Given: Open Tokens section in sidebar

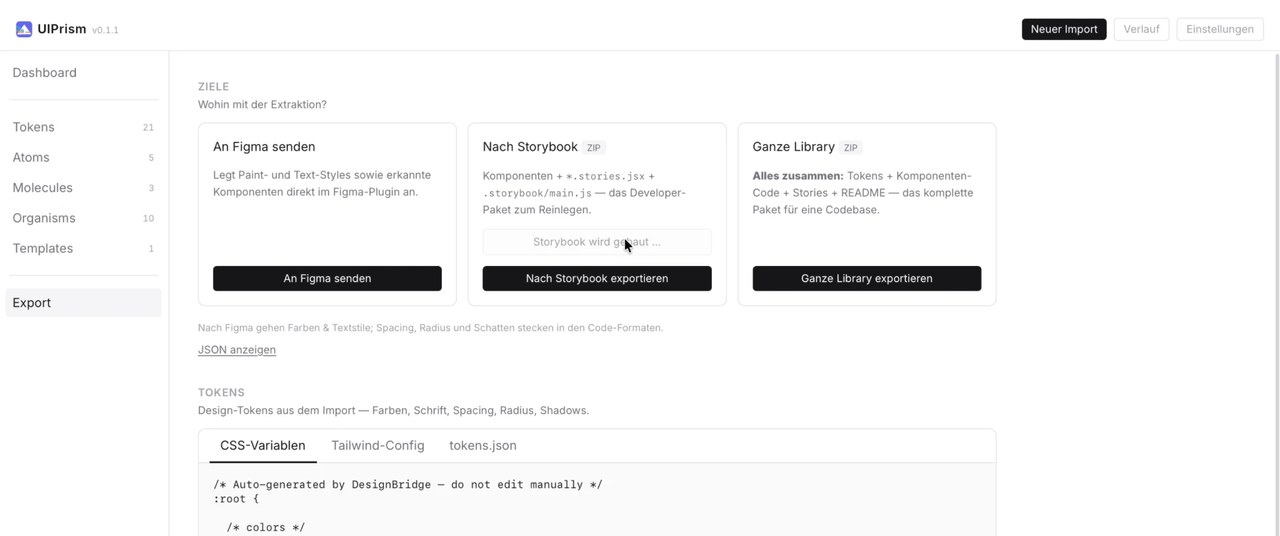Looking at the screenshot, I should click(x=83, y=127).
